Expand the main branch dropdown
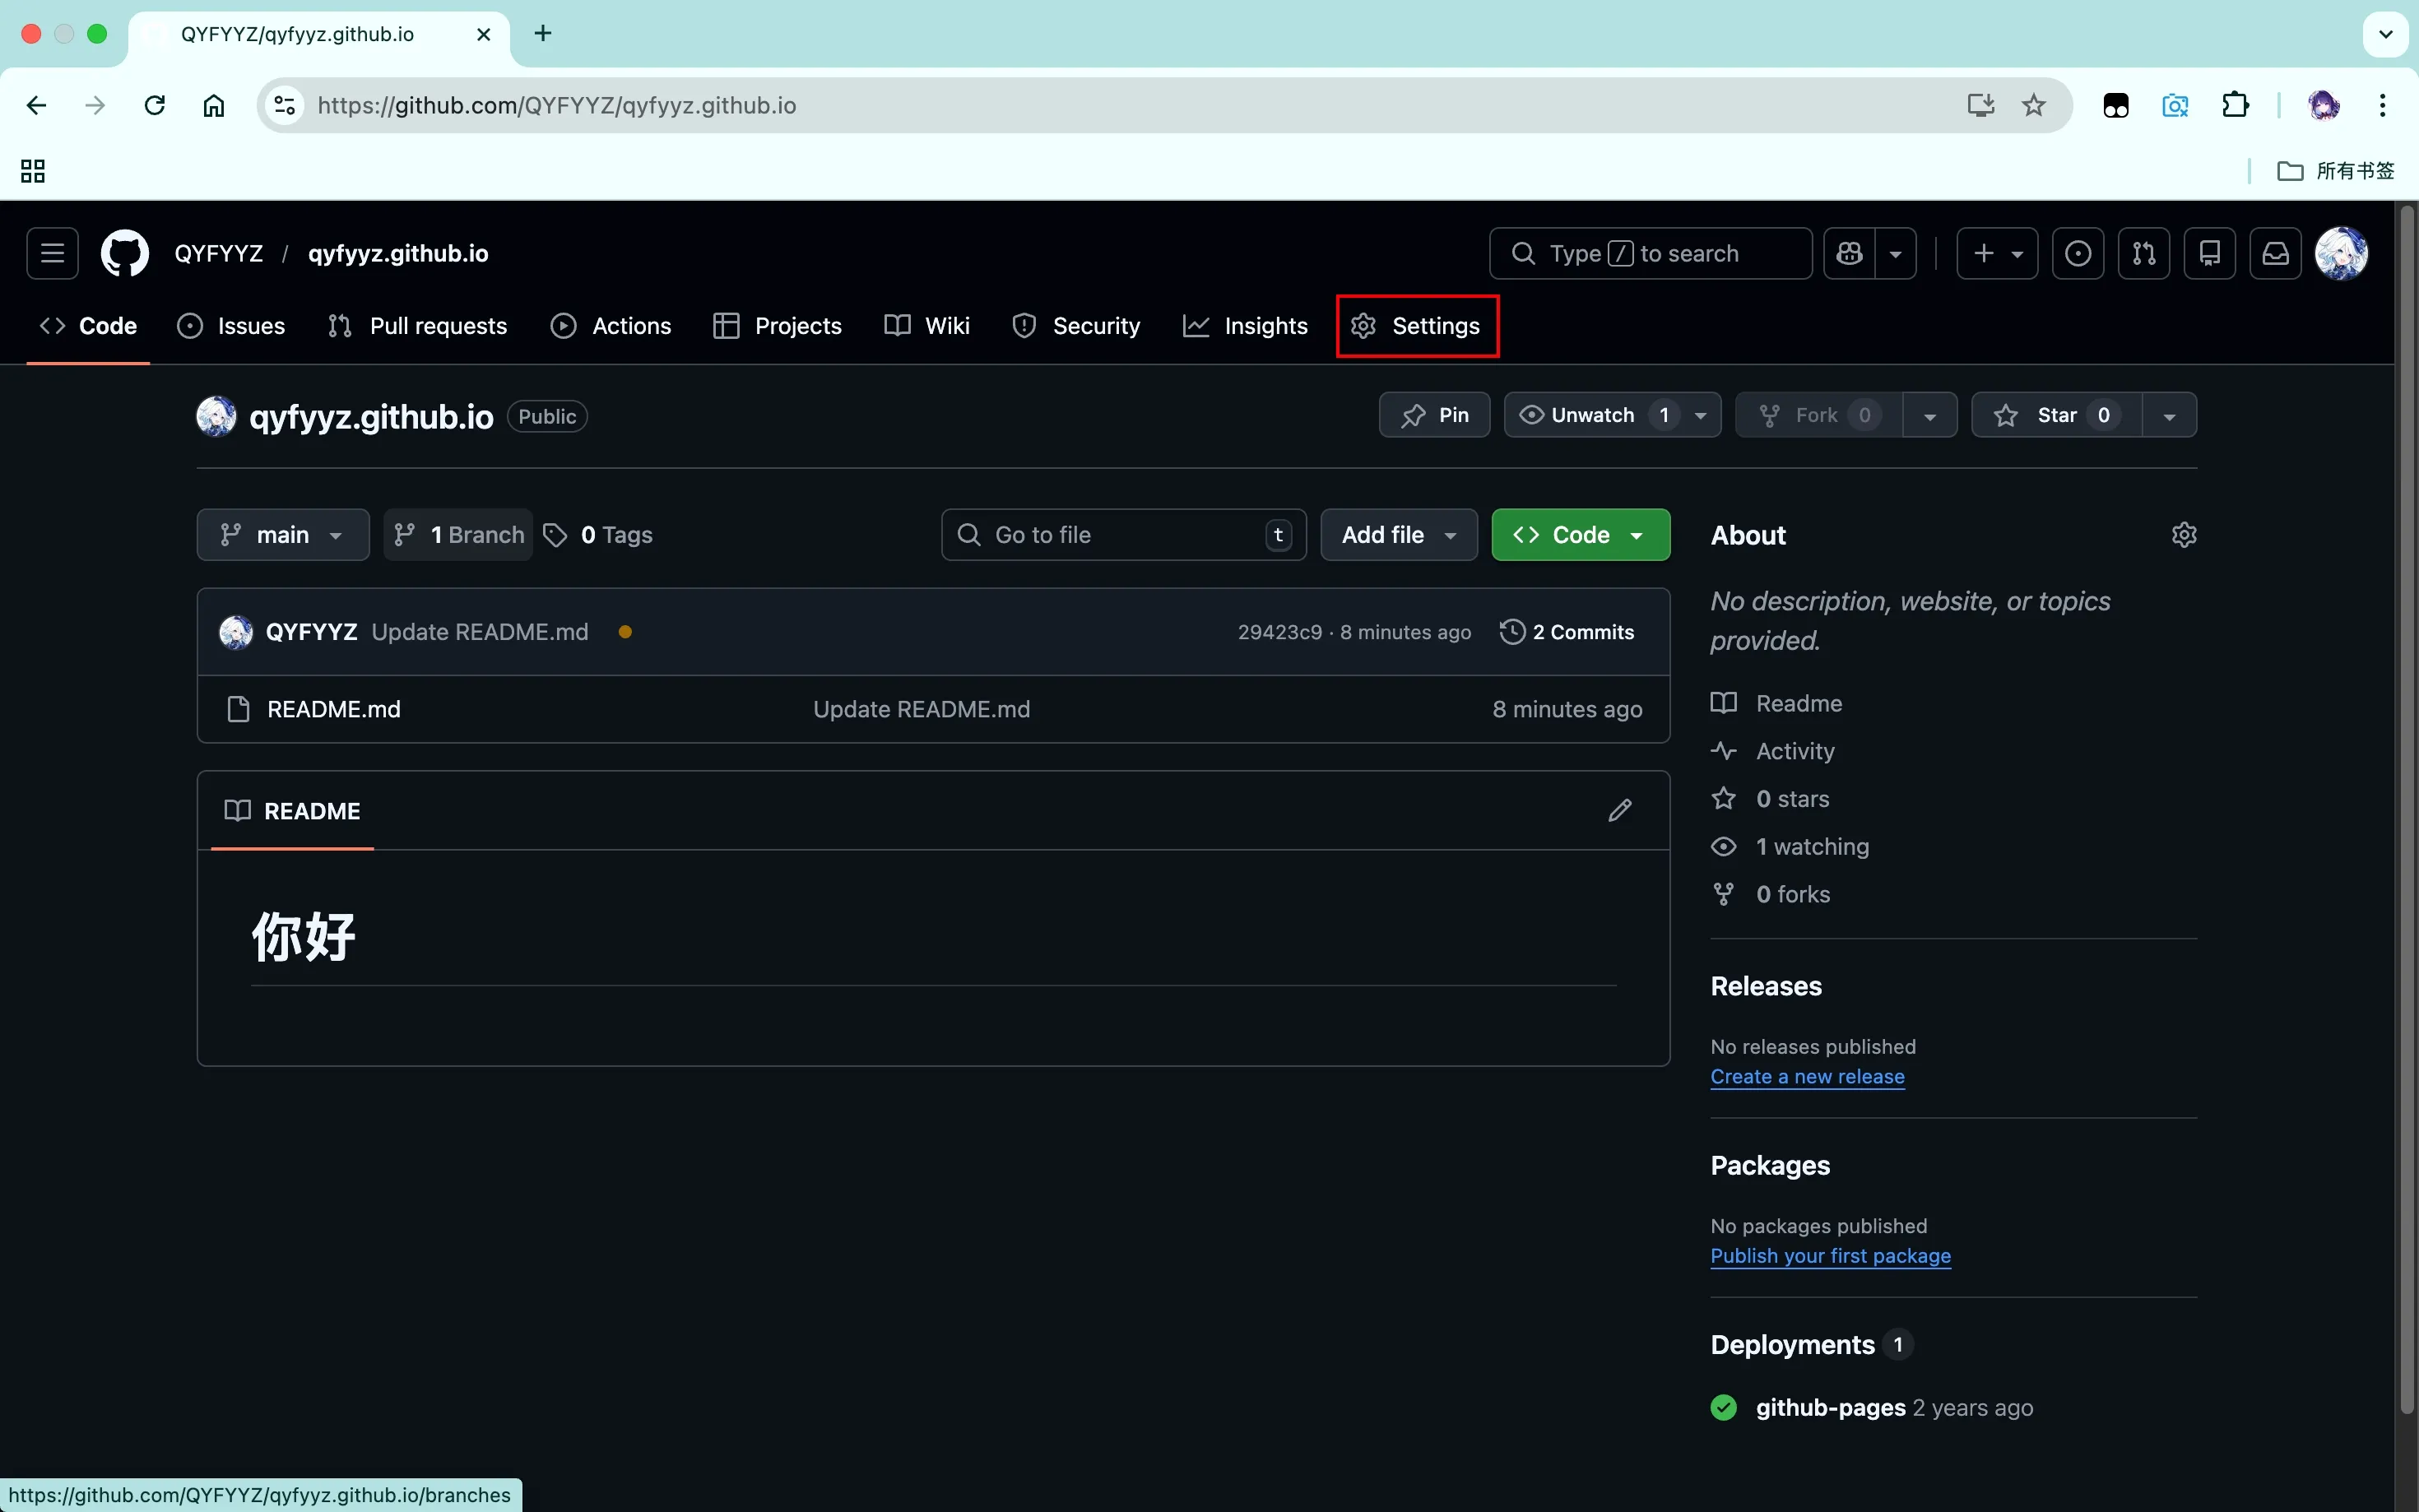Viewport: 2419px width, 1512px height. (x=283, y=535)
